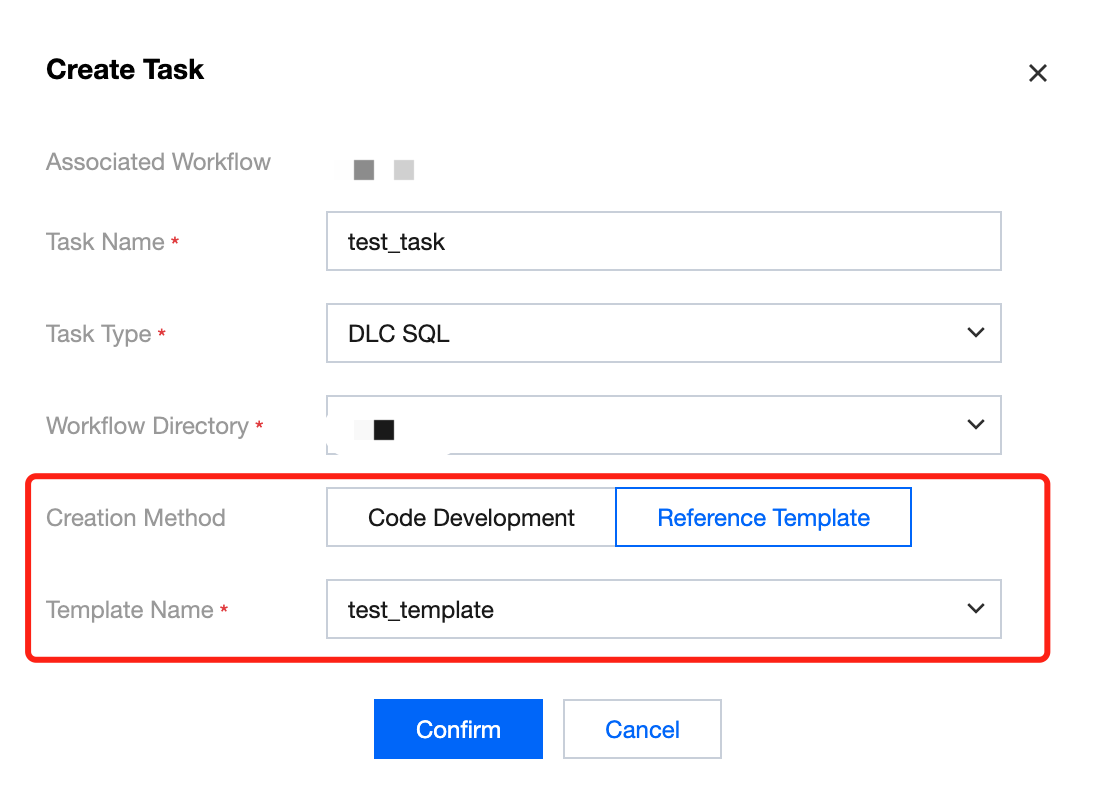
Task: Close the Create Task dialog
Action: 1038,73
